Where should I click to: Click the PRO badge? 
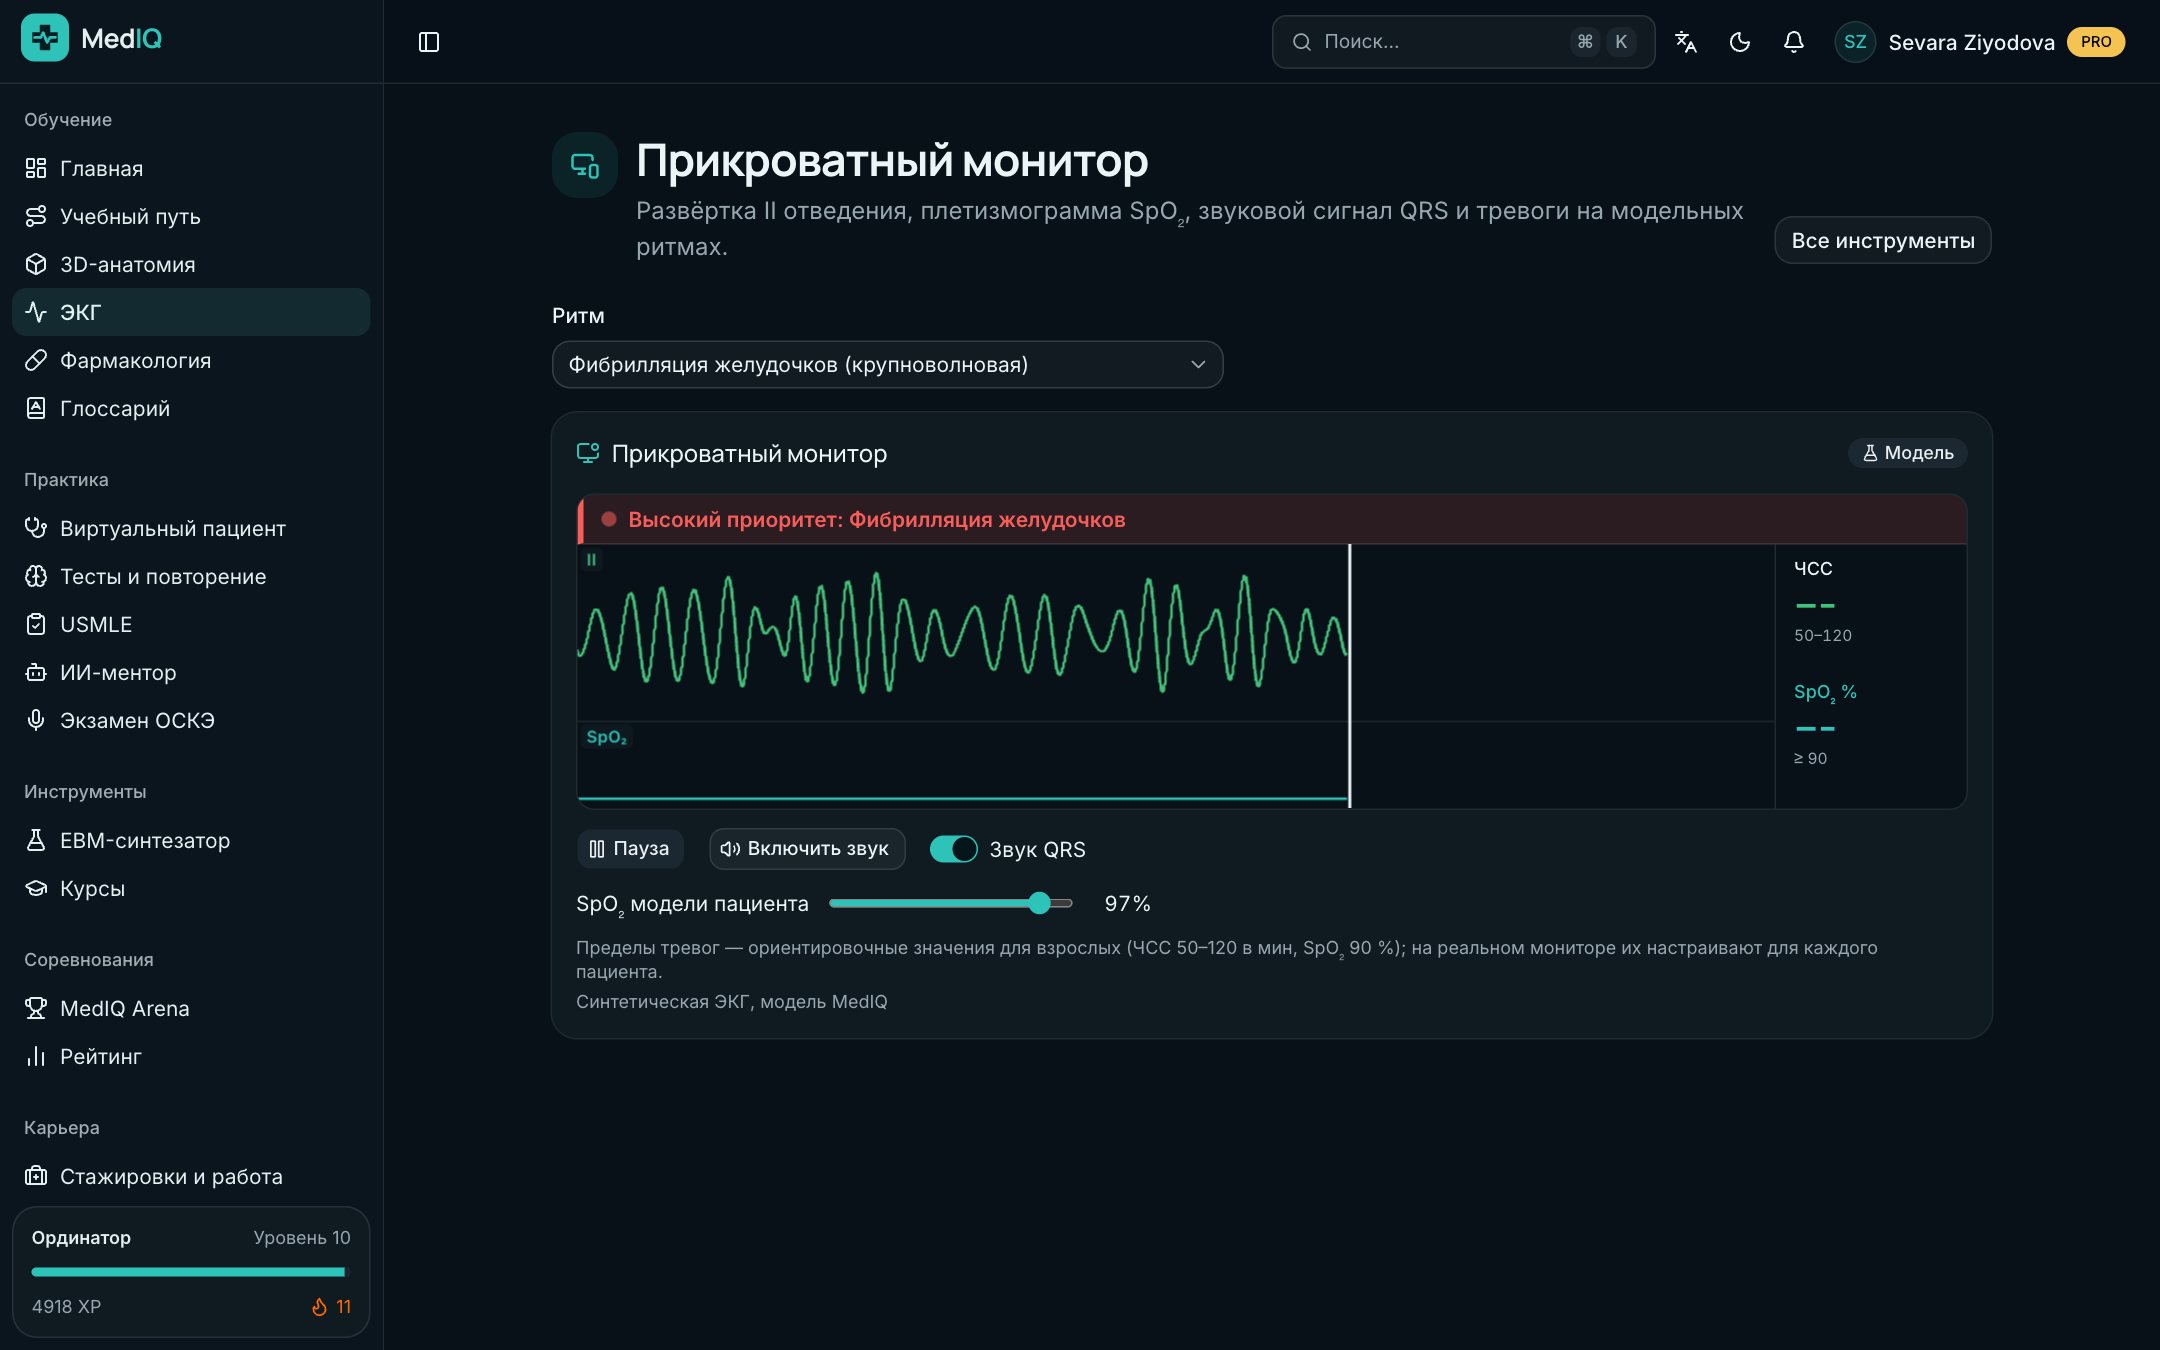coord(2096,42)
